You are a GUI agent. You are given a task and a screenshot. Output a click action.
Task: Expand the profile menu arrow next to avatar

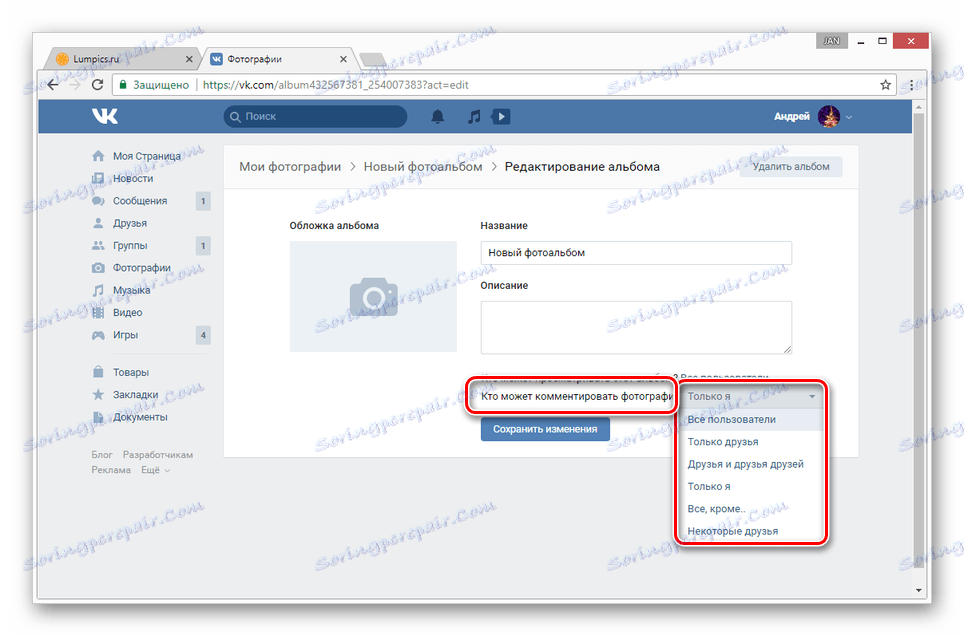point(849,117)
